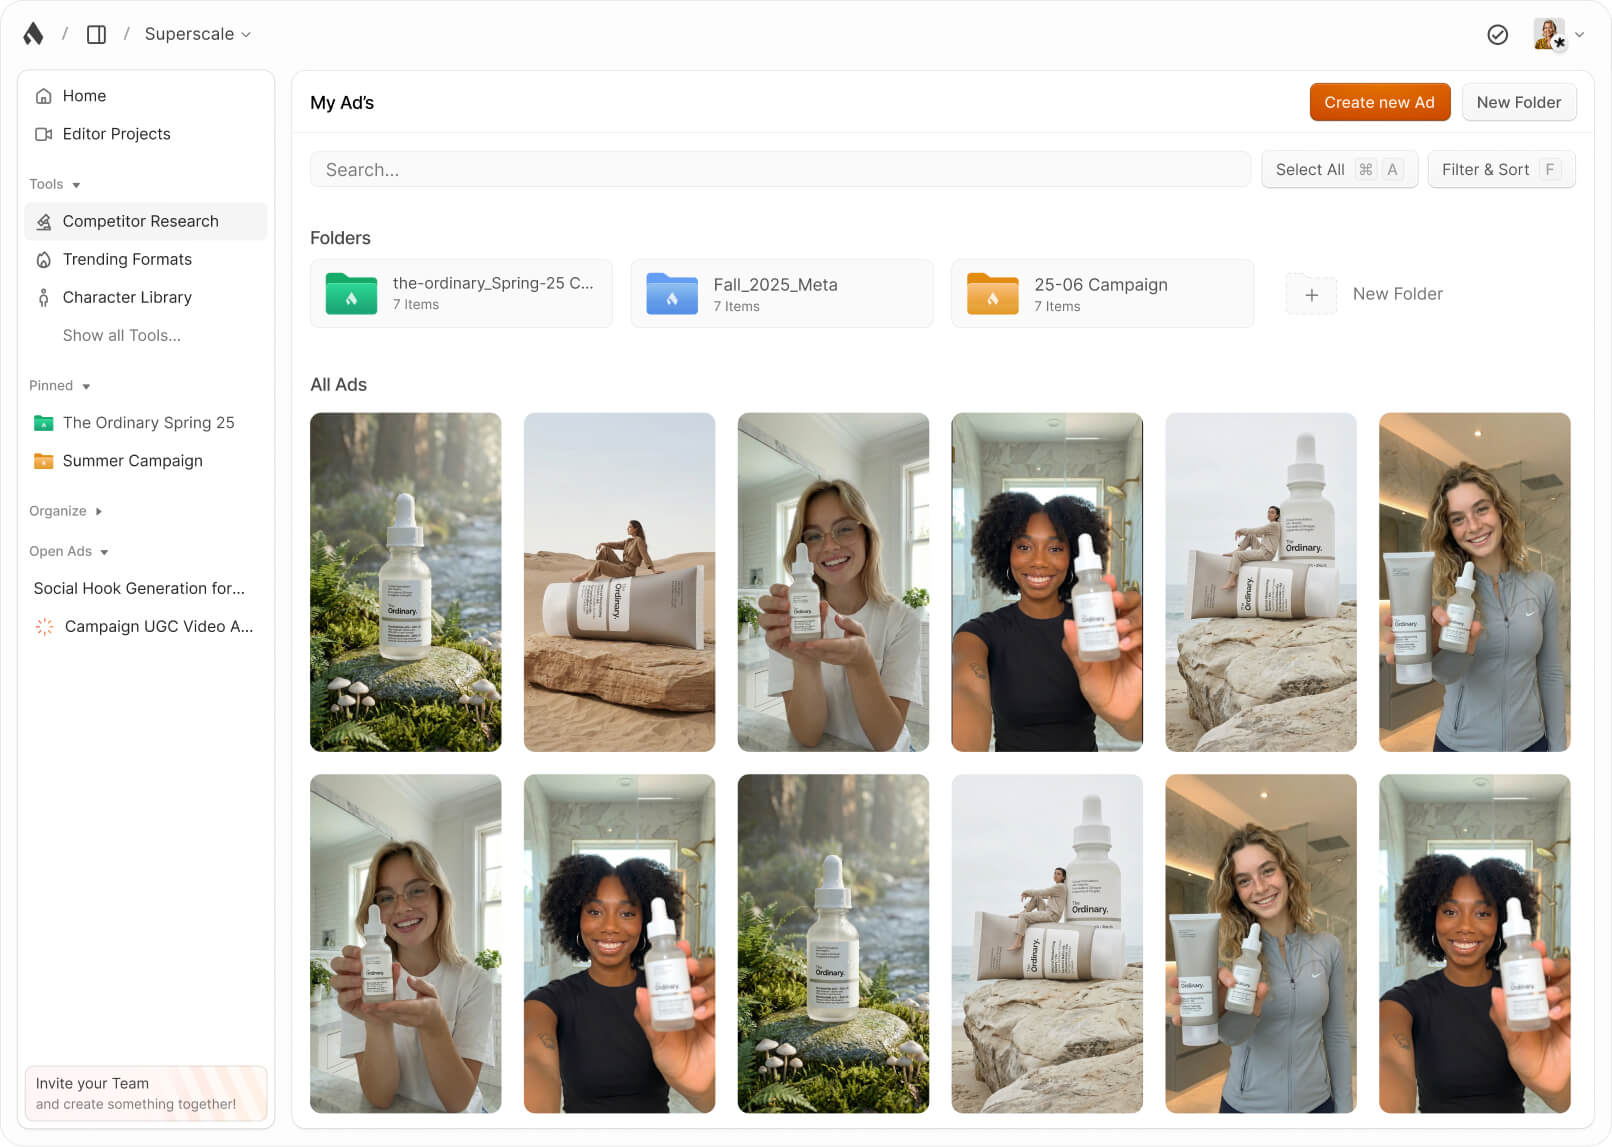The width and height of the screenshot is (1612, 1147).
Task: Open second bottom-row ad, woman in black shirt
Action: coord(619,944)
